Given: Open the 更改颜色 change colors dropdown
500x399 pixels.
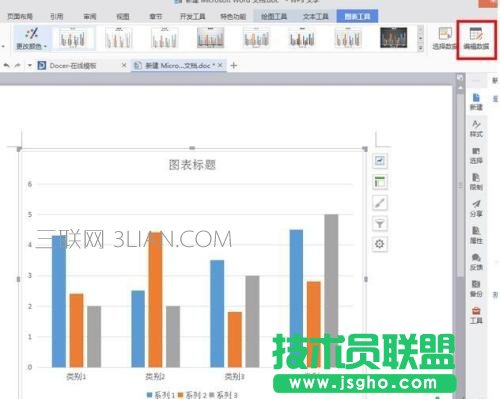Looking at the screenshot, I should pyautogui.click(x=32, y=39).
